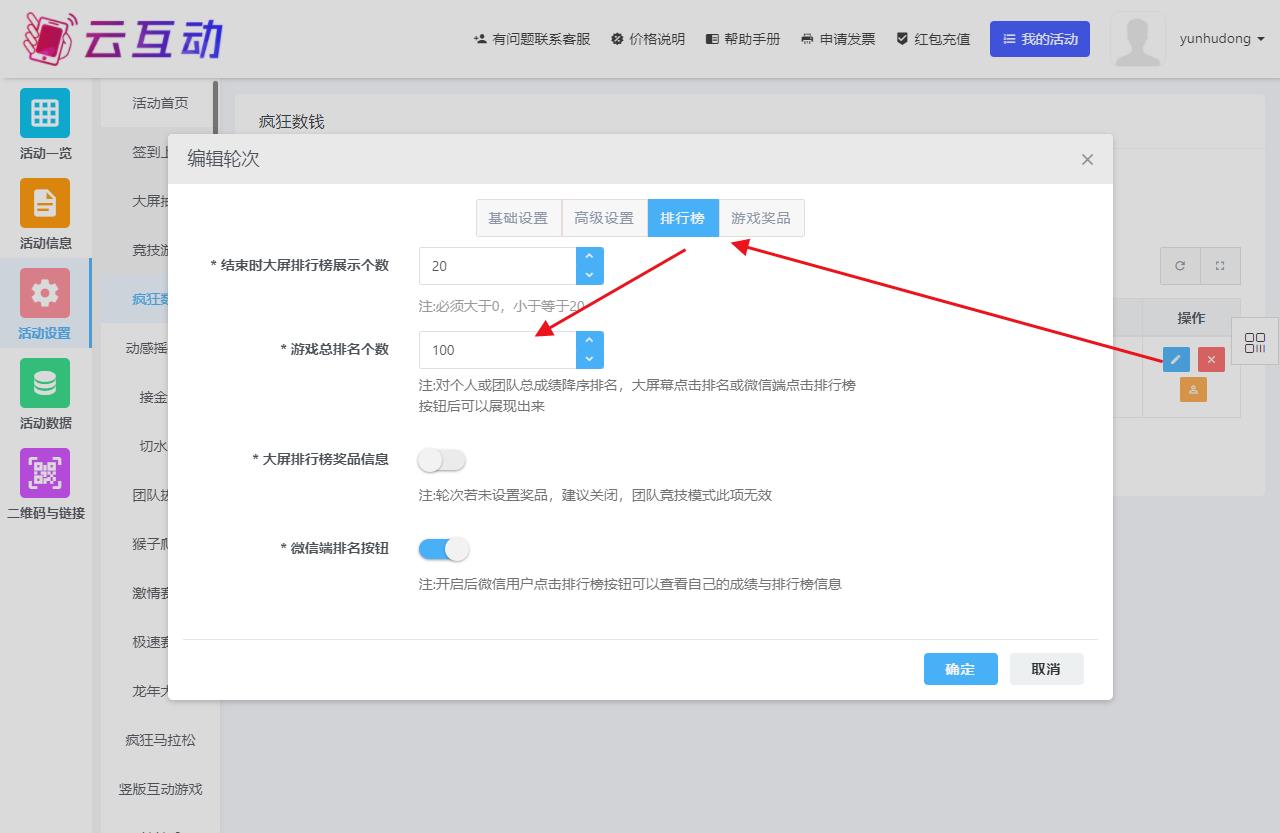
Task: Open 活动设置 gear icon
Action: pyautogui.click(x=45, y=293)
